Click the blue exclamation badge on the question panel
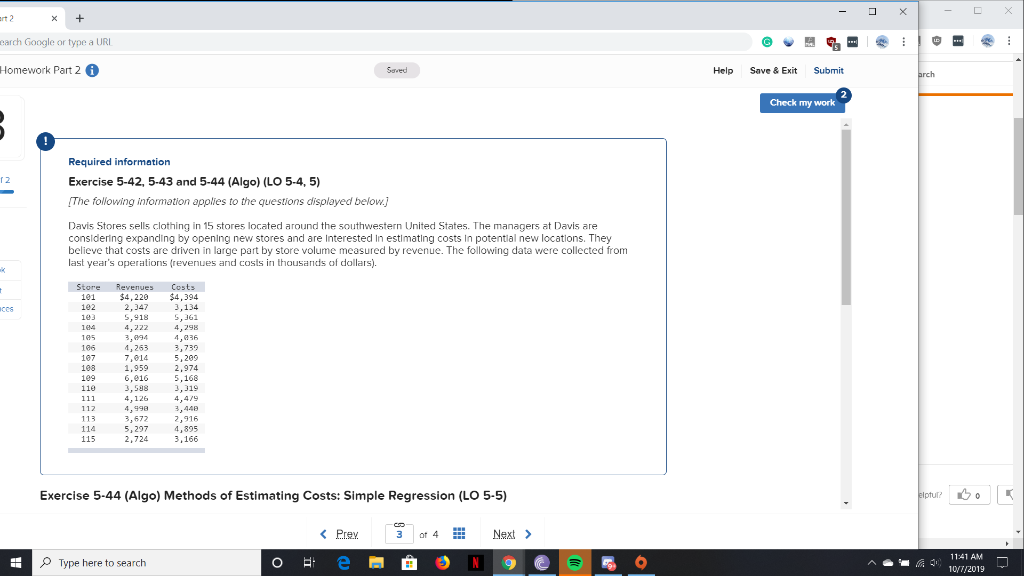Screen dimensions: 1024x576 click(45, 141)
